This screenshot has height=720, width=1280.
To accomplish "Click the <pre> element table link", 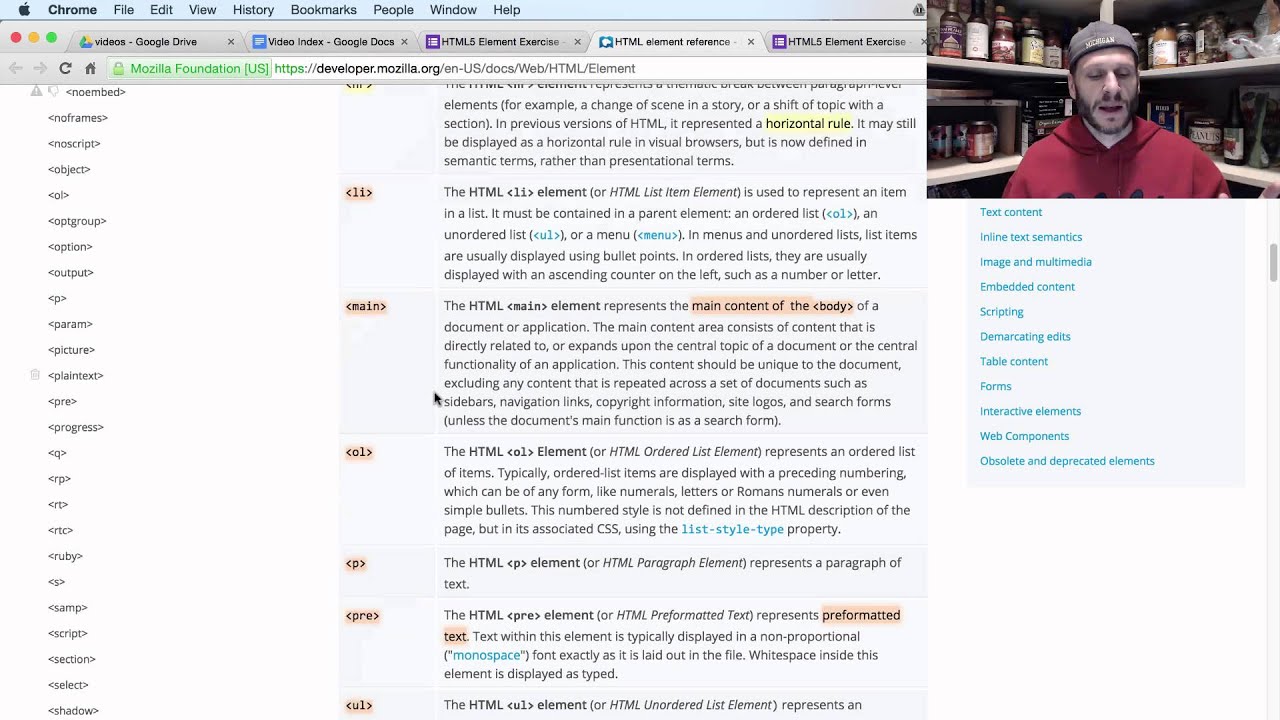I will coord(362,616).
